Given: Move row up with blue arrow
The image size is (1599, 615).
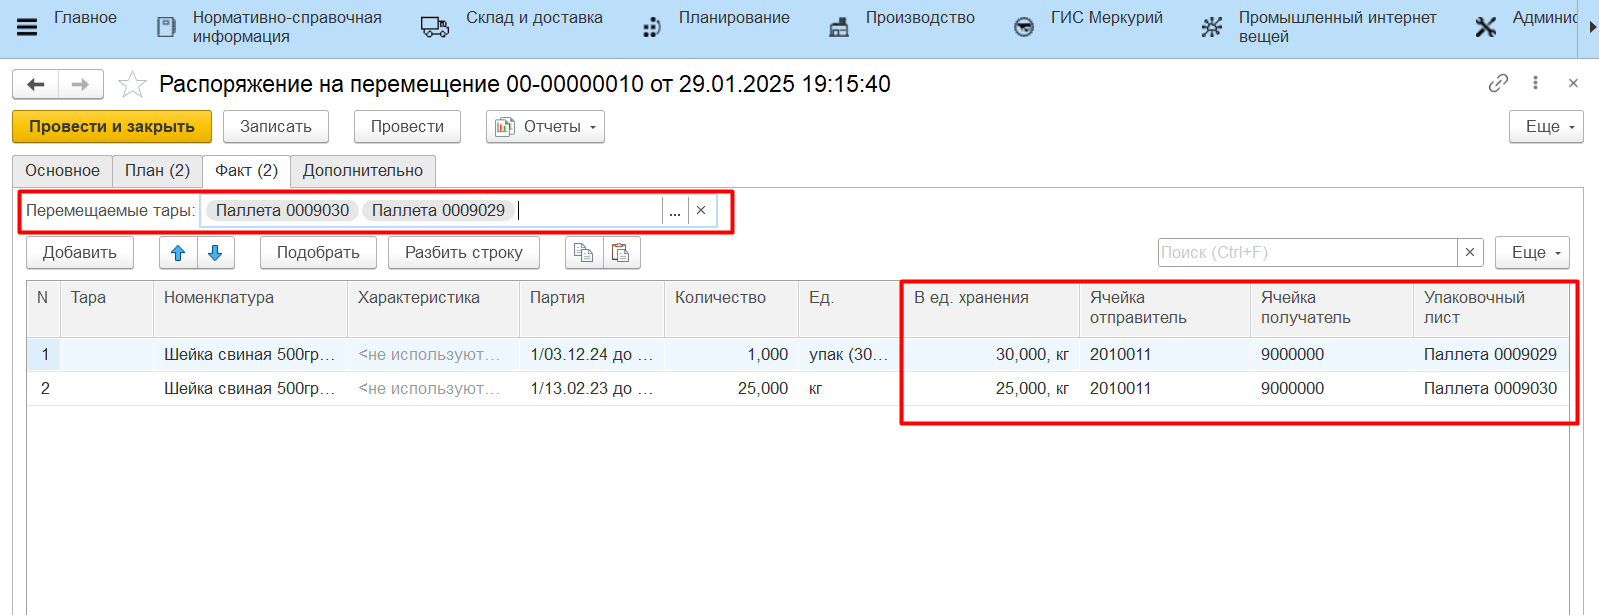Looking at the screenshot, I should tap(178, 253).
